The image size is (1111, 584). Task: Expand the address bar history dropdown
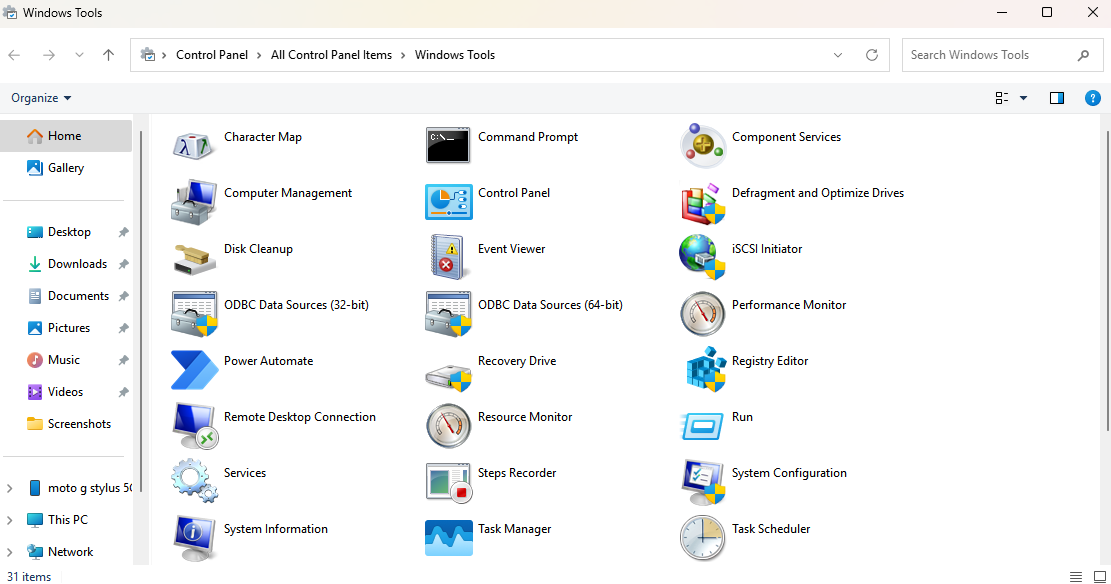point(838,55)
